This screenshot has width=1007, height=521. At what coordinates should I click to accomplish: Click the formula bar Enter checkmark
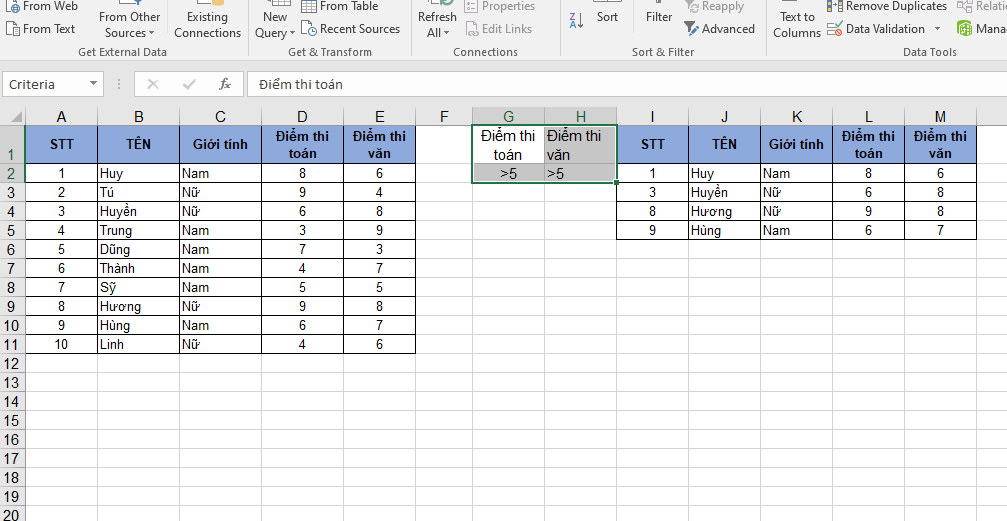(x=189, y=84)
